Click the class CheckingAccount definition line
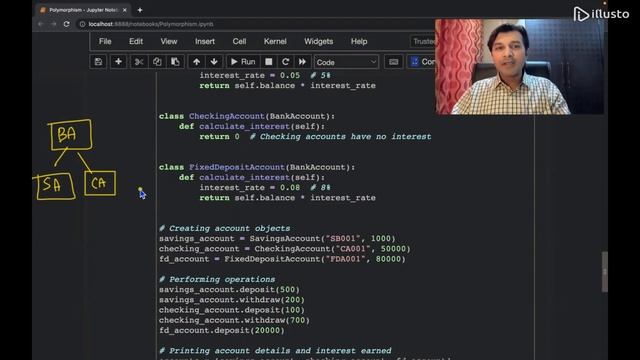The width and height of the screenshot is (640, 360). click(x=247, y=116)
